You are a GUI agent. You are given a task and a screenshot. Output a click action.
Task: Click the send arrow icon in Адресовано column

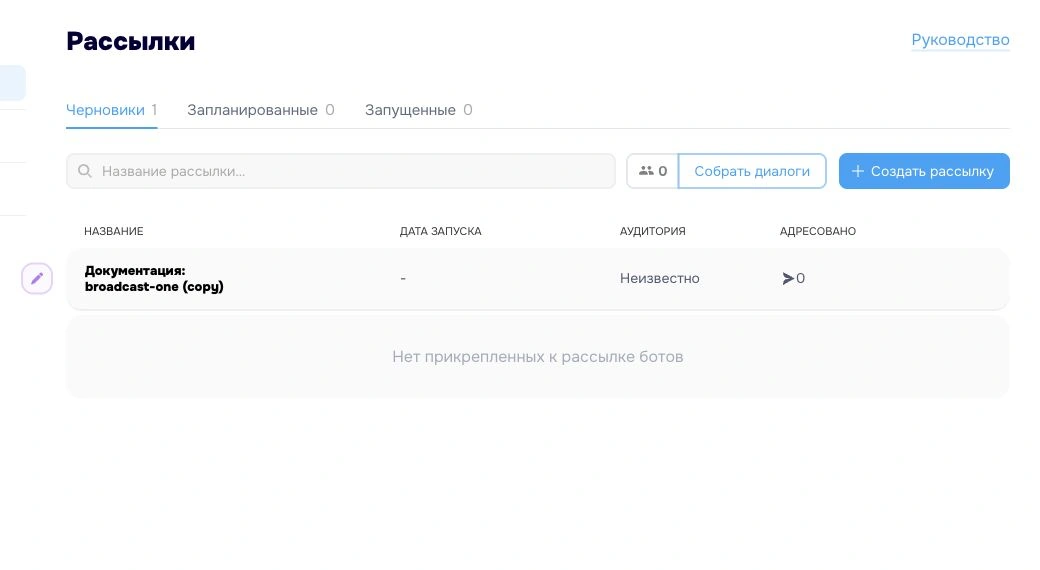coord(788,278)
